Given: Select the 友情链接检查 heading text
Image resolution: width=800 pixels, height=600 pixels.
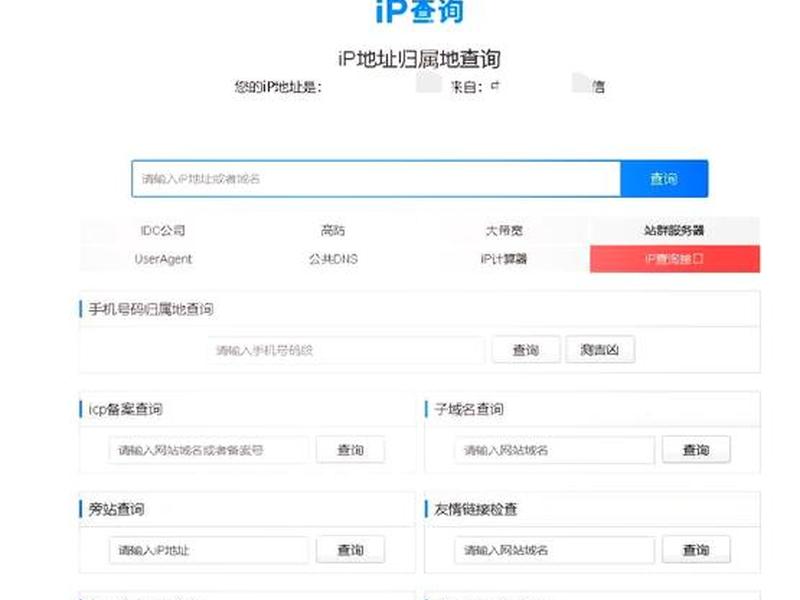Looking at the screenshot, I should (x=476, y=509).
